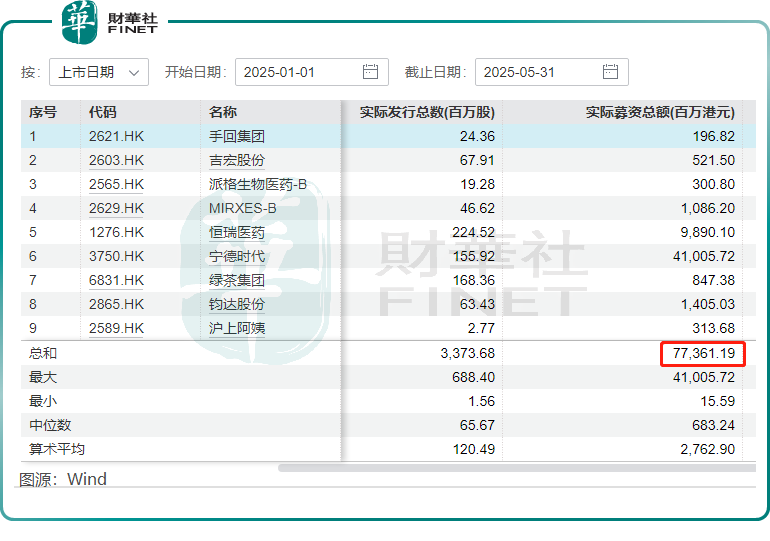Click median fundraising value 683.24
Viewport: 770px width, 541px height.
pyautogui.click(x=714, y=425)
